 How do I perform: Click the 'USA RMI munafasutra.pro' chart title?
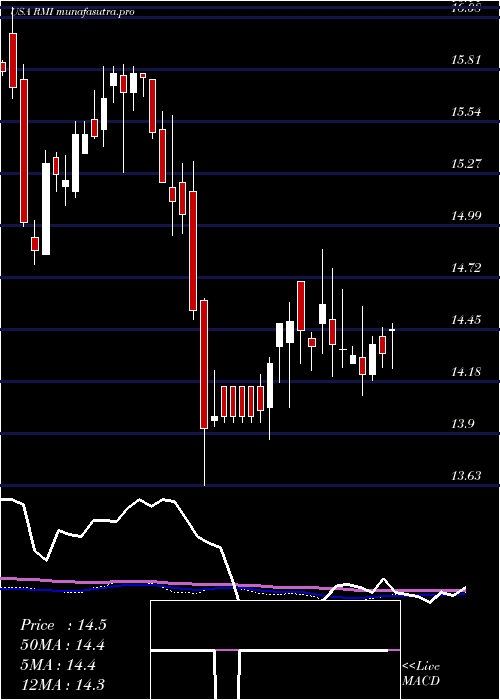click(72, 12)
